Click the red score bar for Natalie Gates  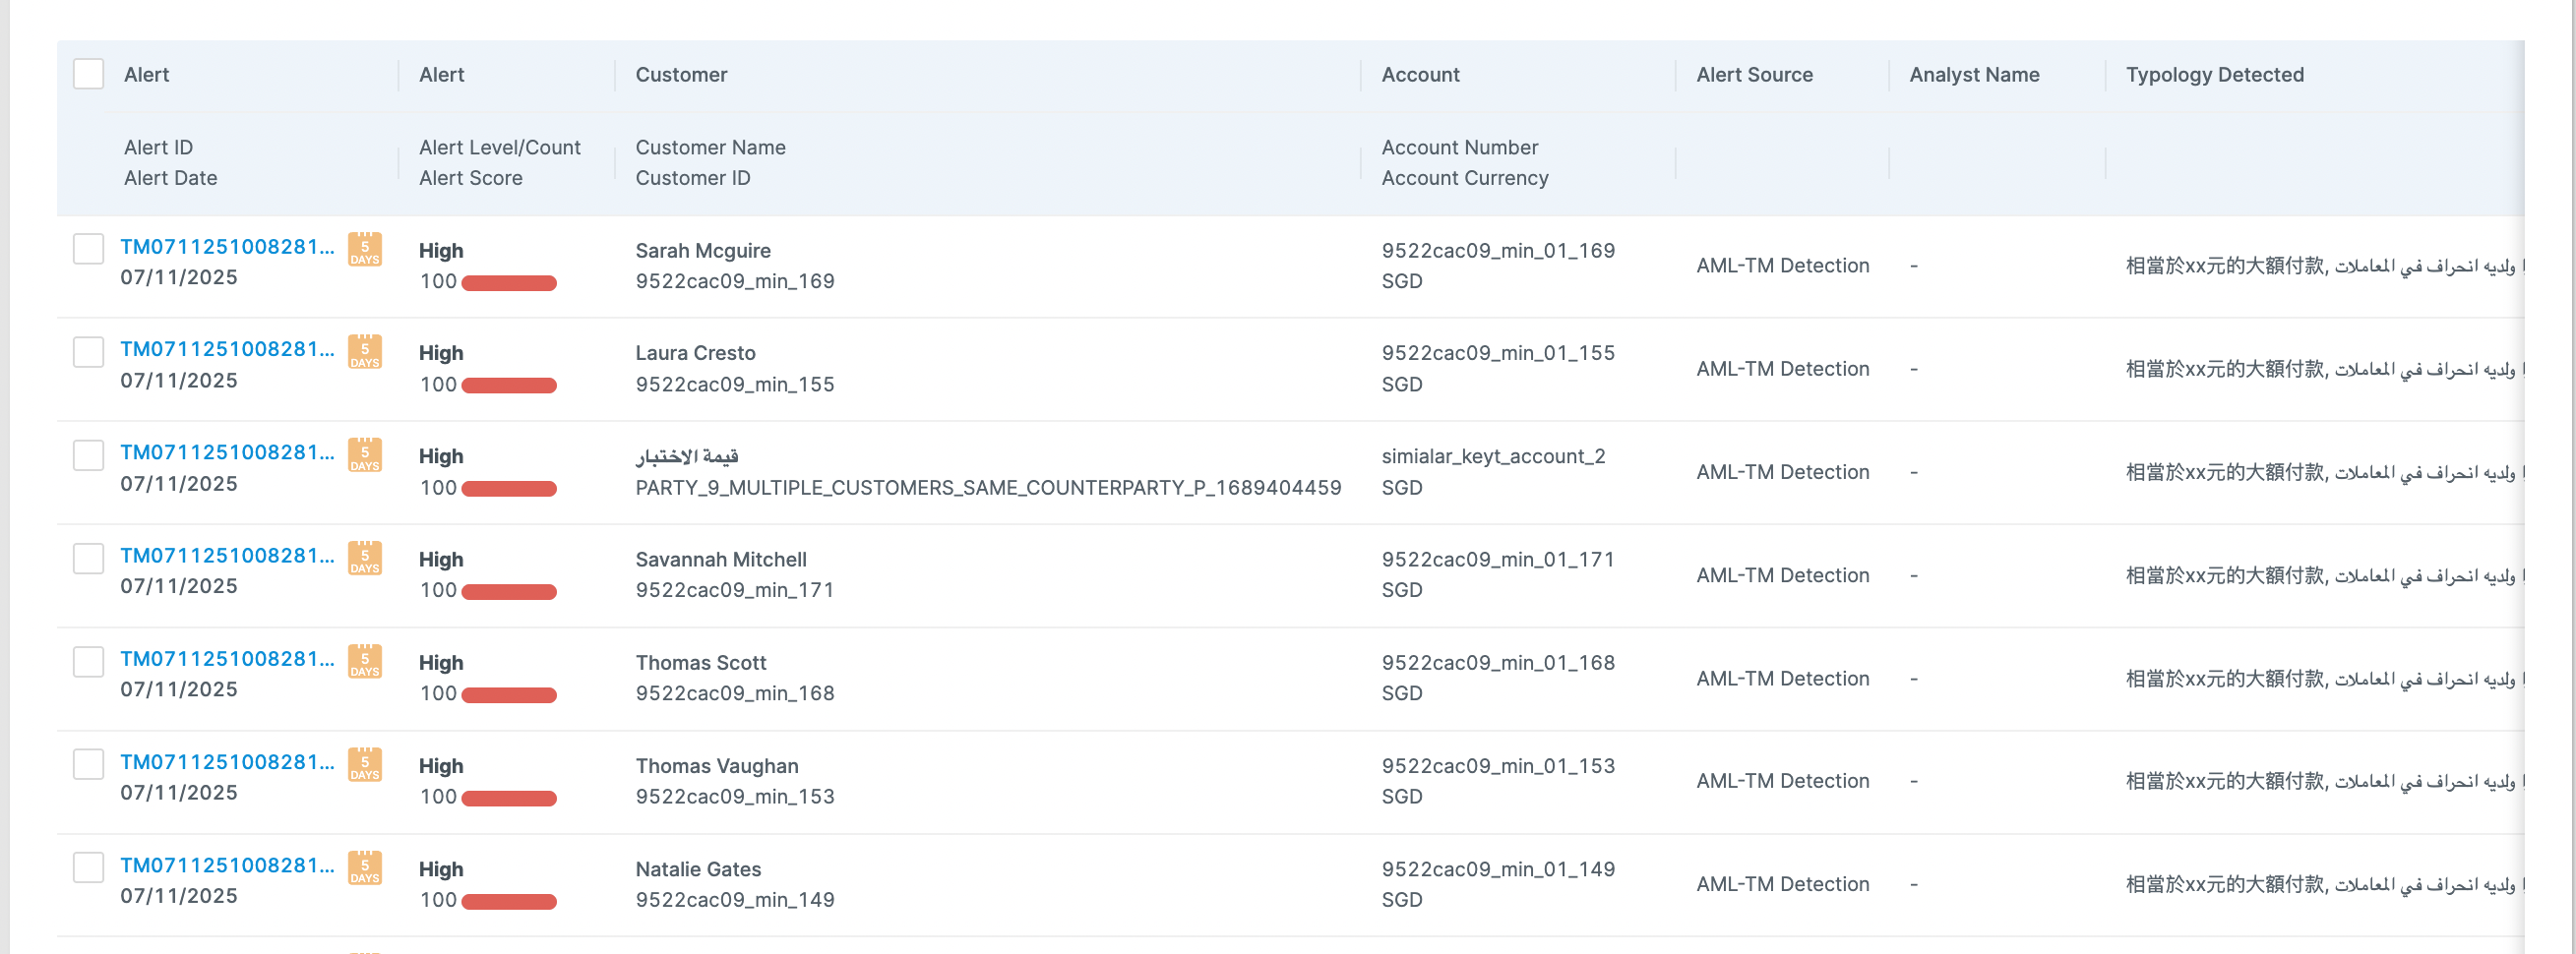pyautogui.click(x=509, y=901)
